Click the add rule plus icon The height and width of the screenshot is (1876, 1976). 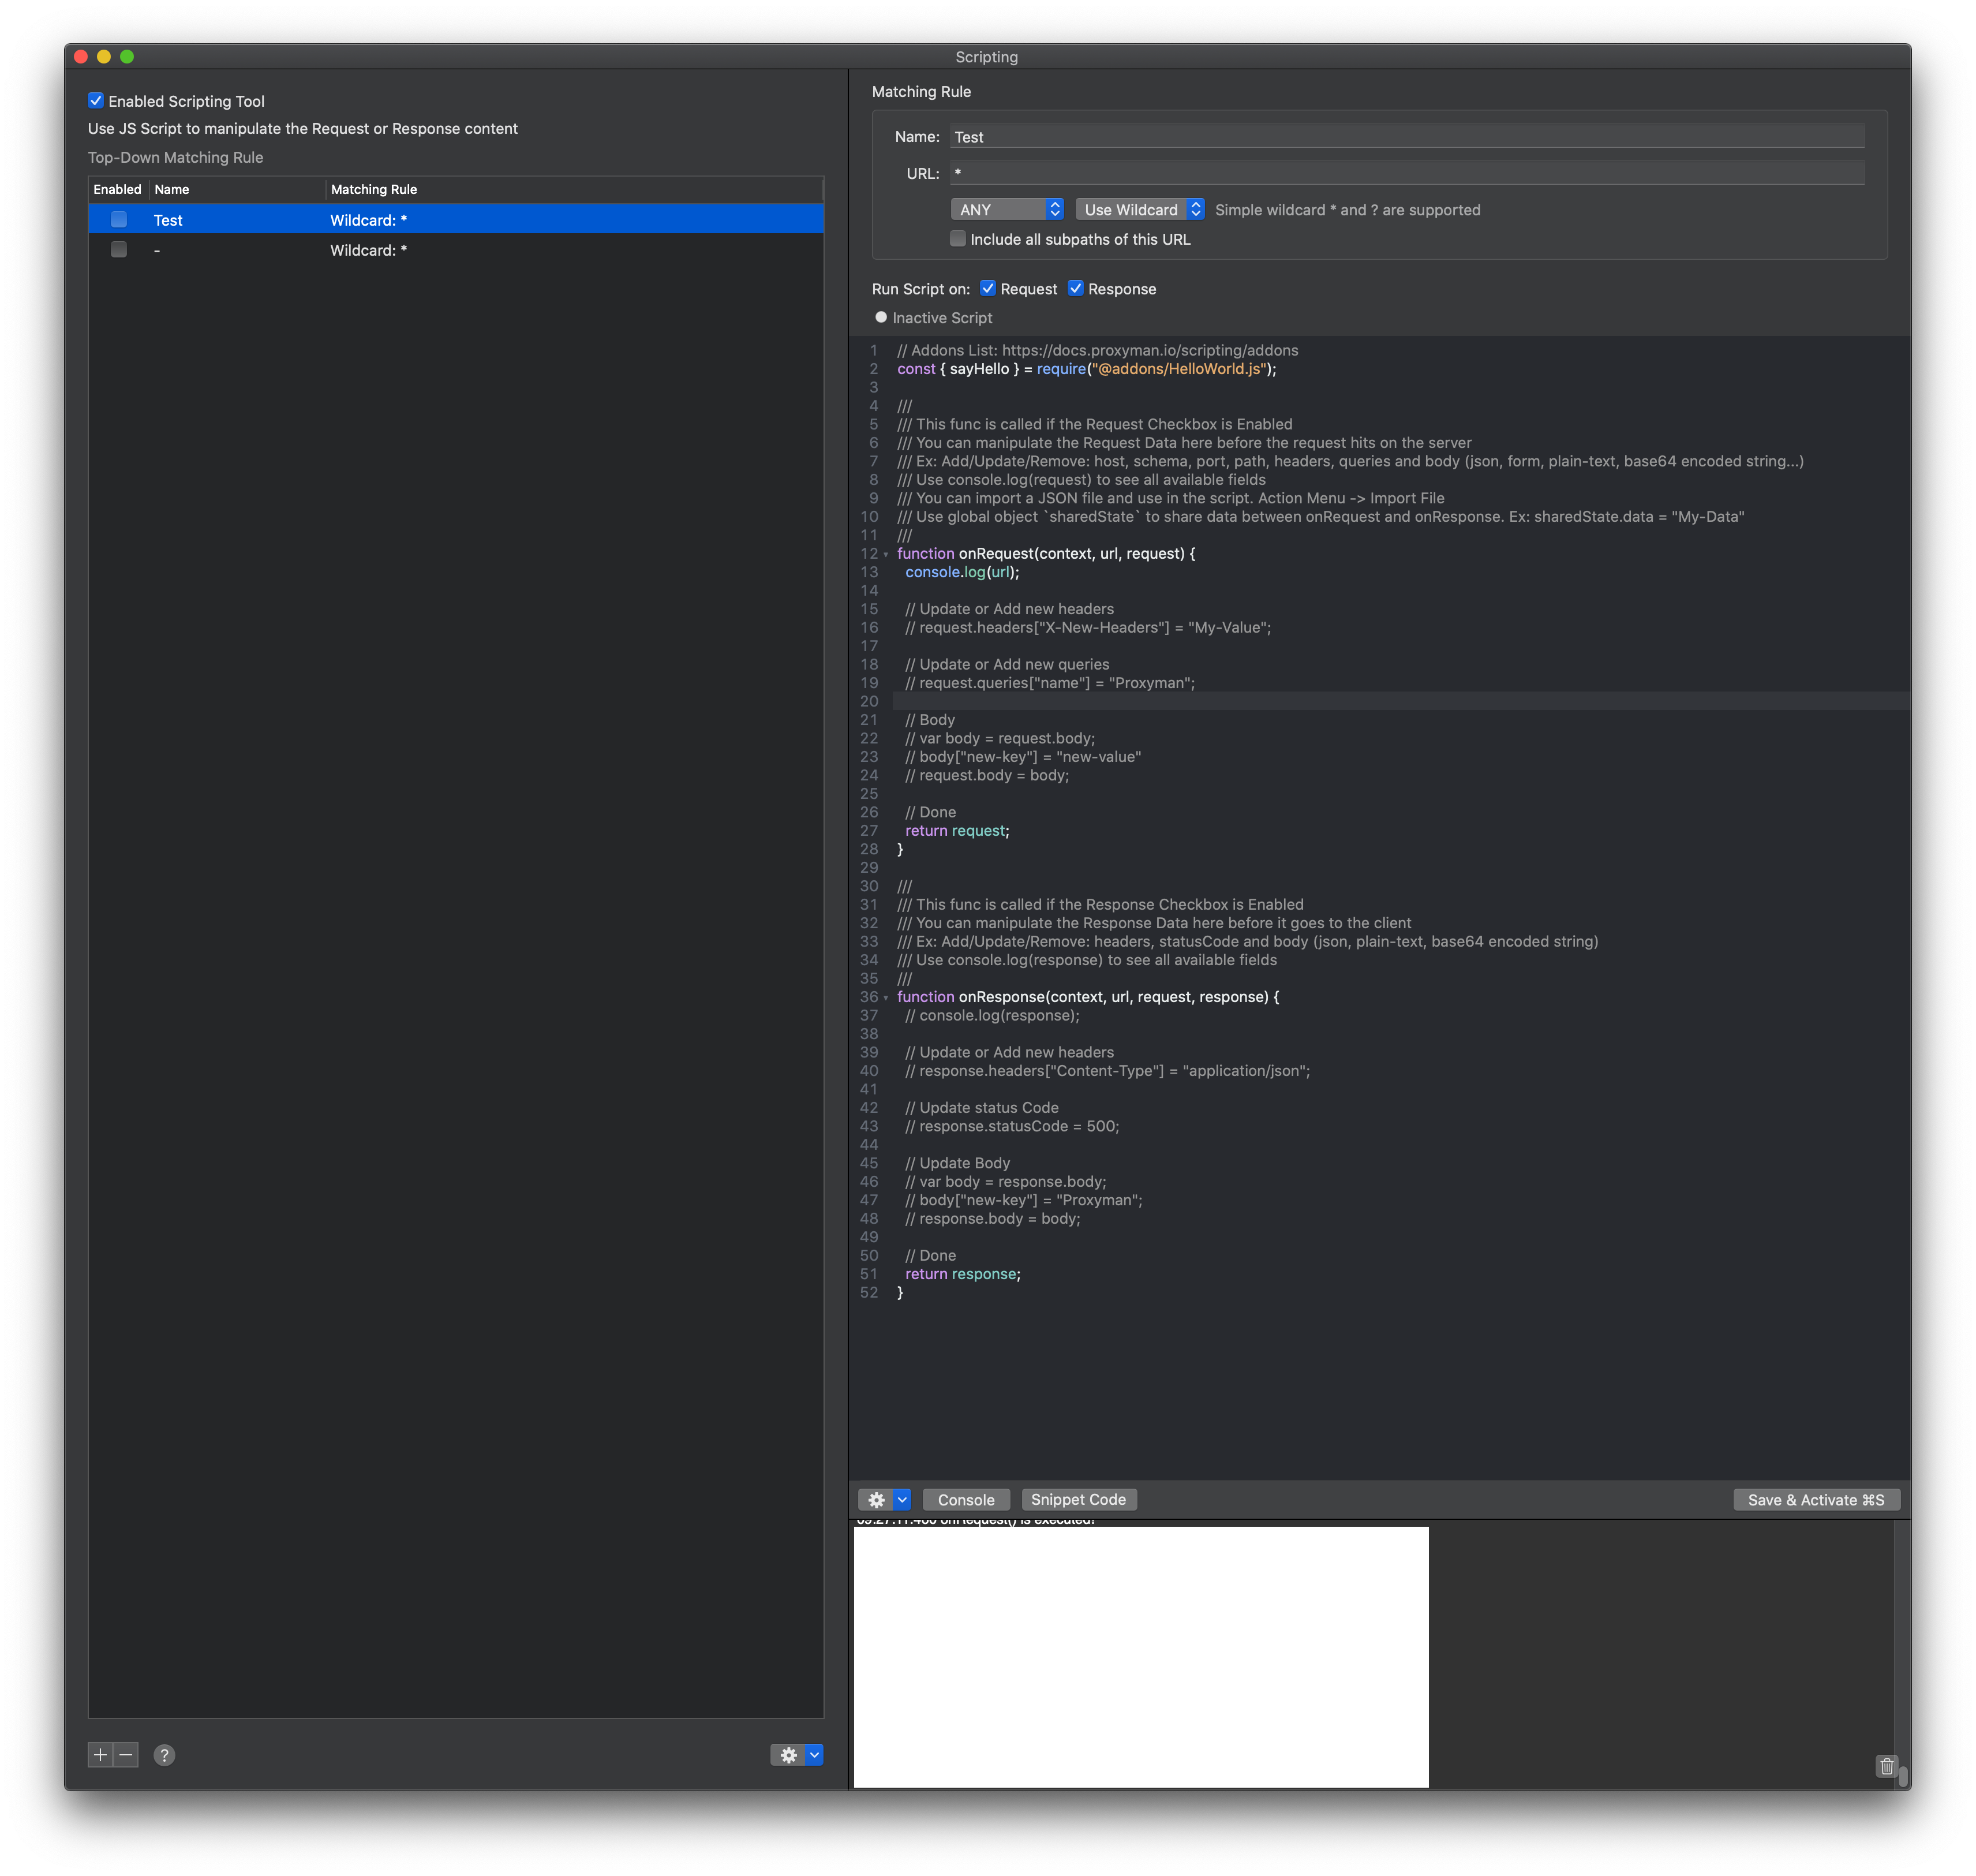point(100,1755)
